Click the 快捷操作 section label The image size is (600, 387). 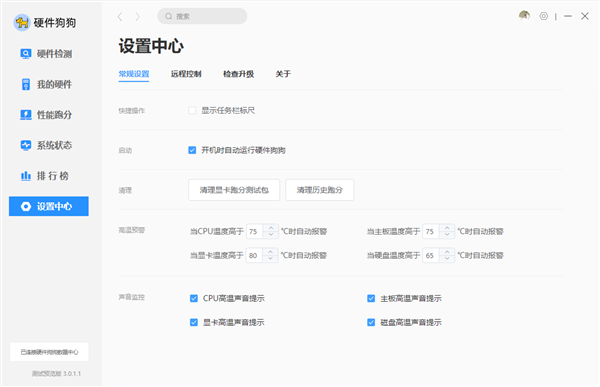tap(131, 111)
